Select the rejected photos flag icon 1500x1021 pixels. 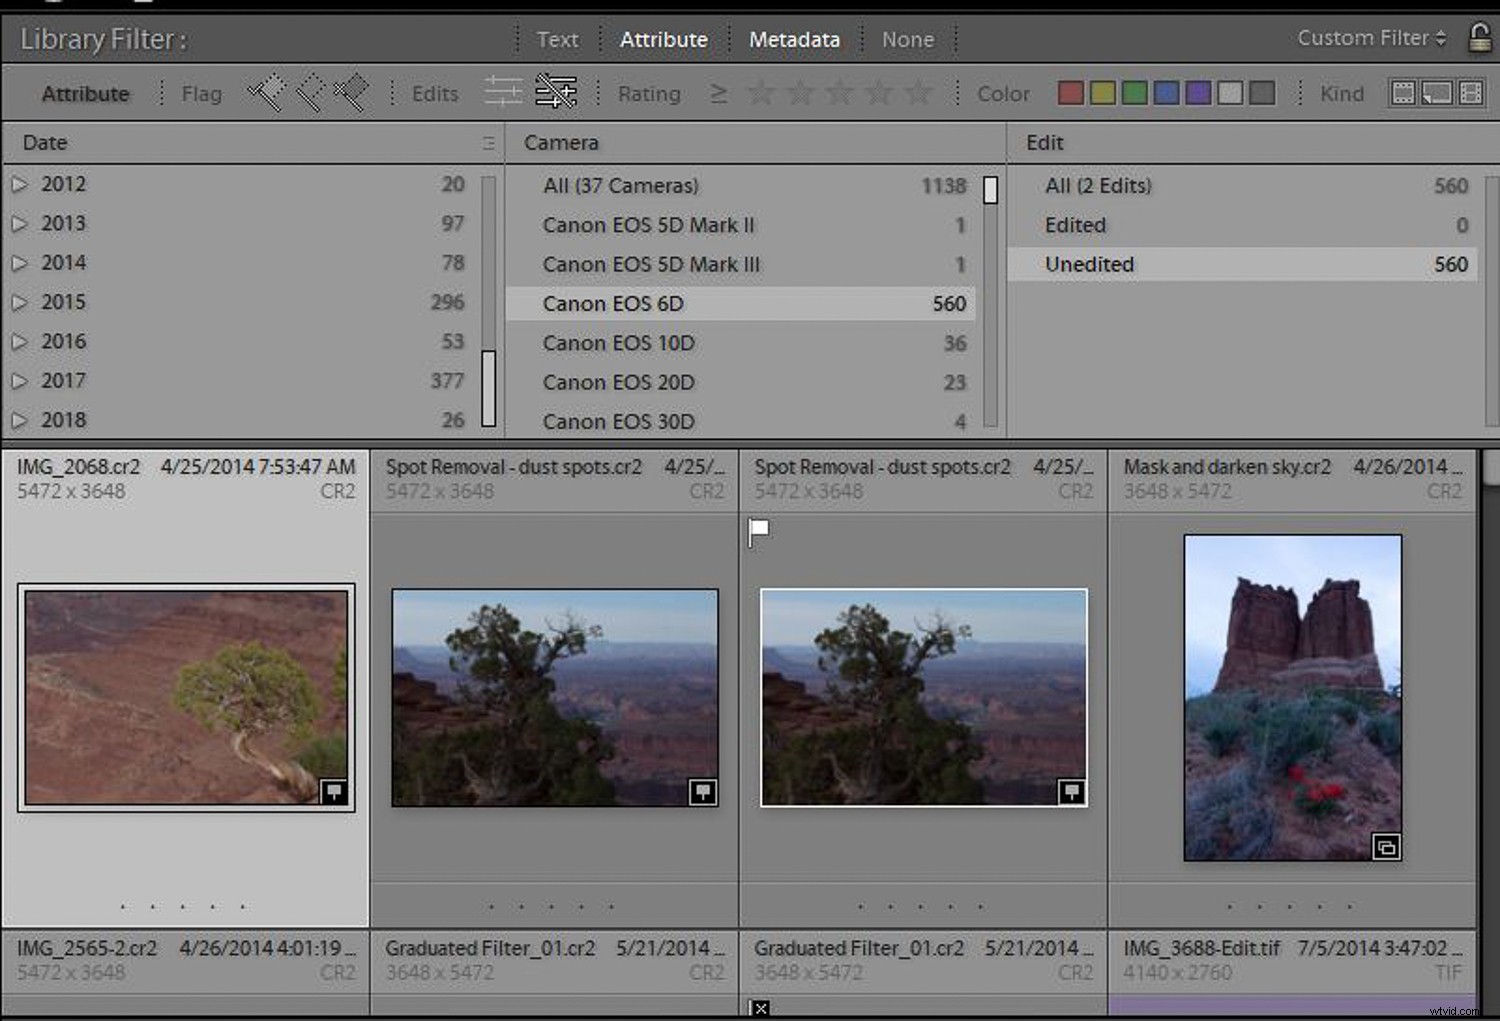(x=352, y=92)
